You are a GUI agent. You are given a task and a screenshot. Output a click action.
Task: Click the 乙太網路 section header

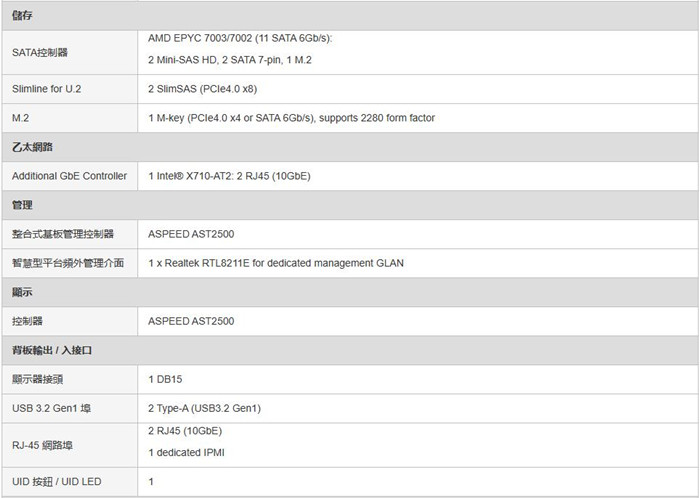32,147
